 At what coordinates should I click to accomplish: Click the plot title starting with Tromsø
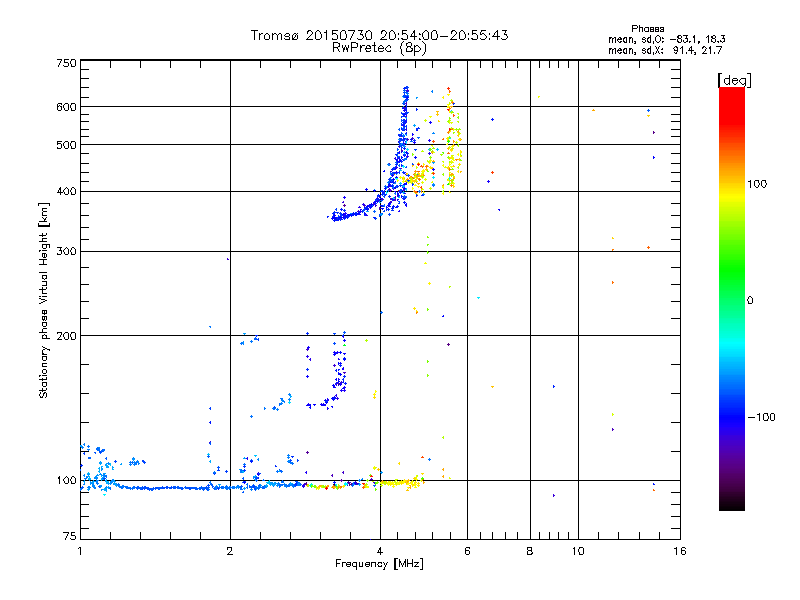tap(379, 35)
